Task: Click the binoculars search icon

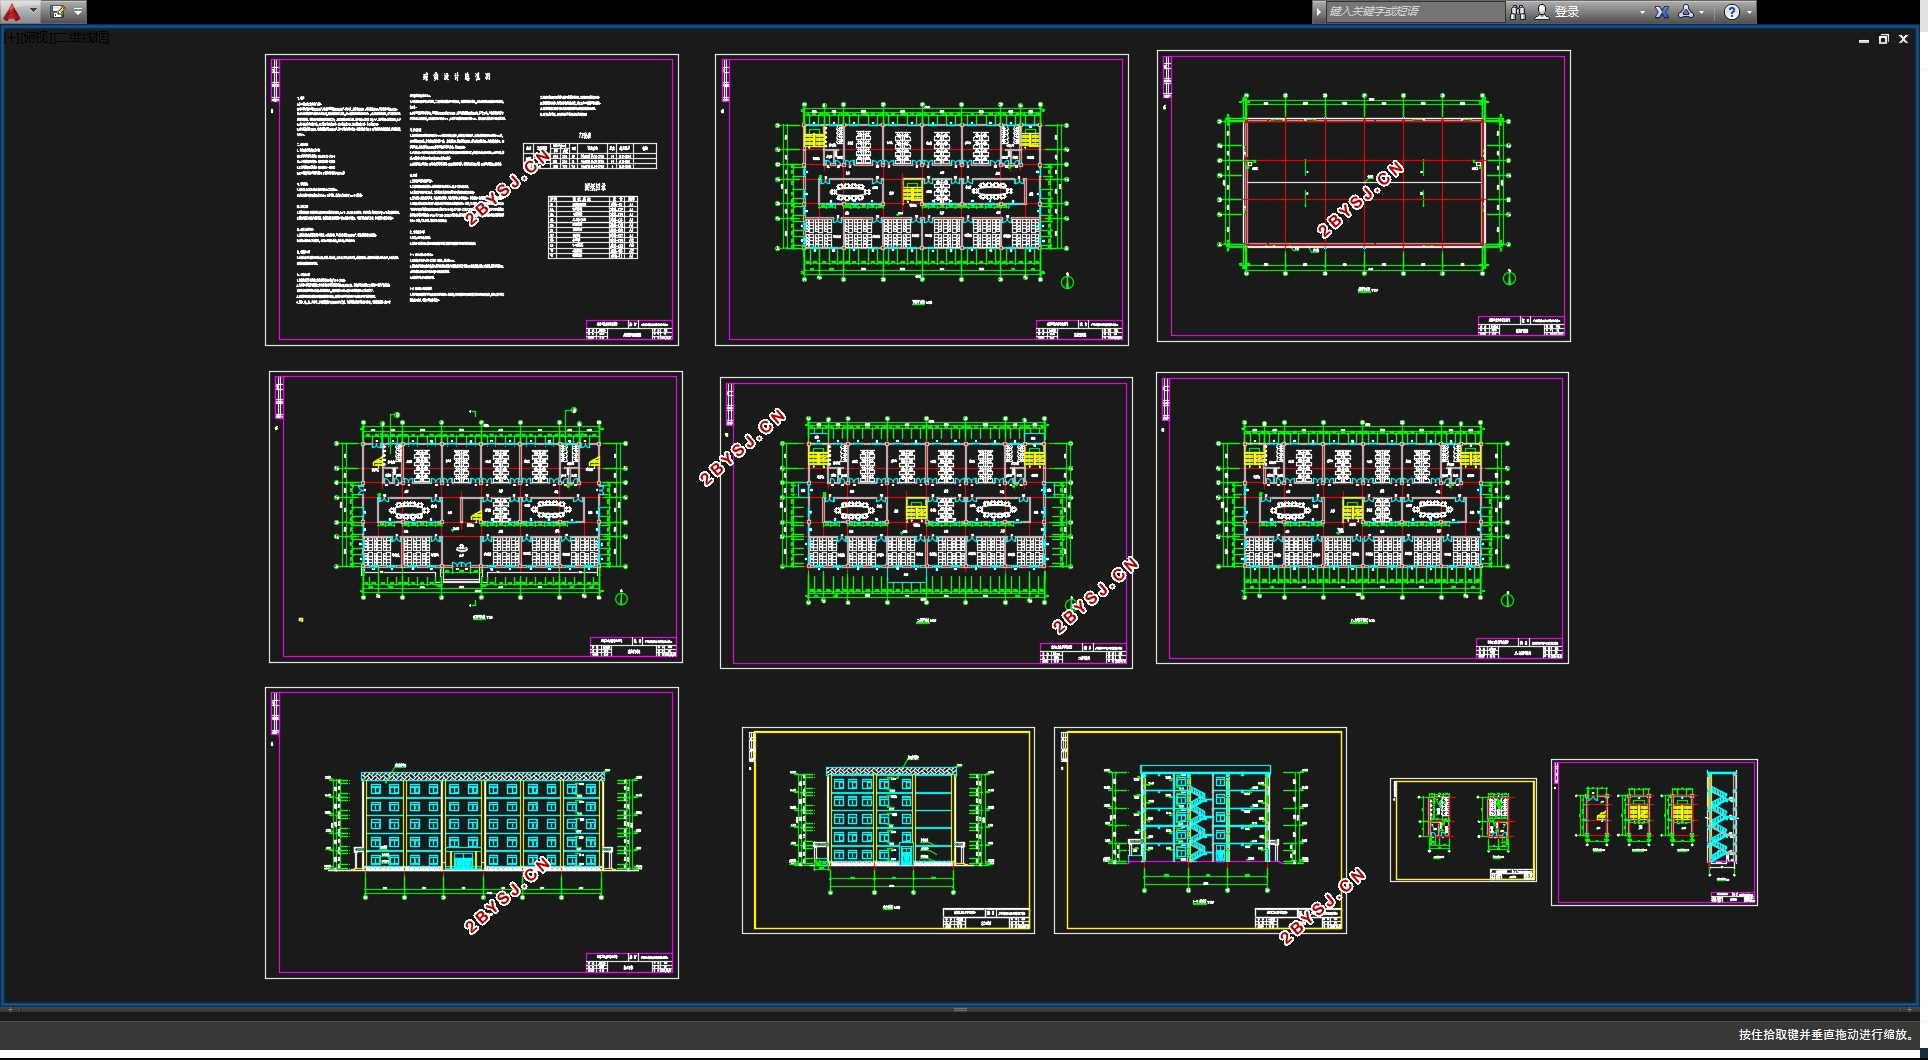Action: (1518, 12)
